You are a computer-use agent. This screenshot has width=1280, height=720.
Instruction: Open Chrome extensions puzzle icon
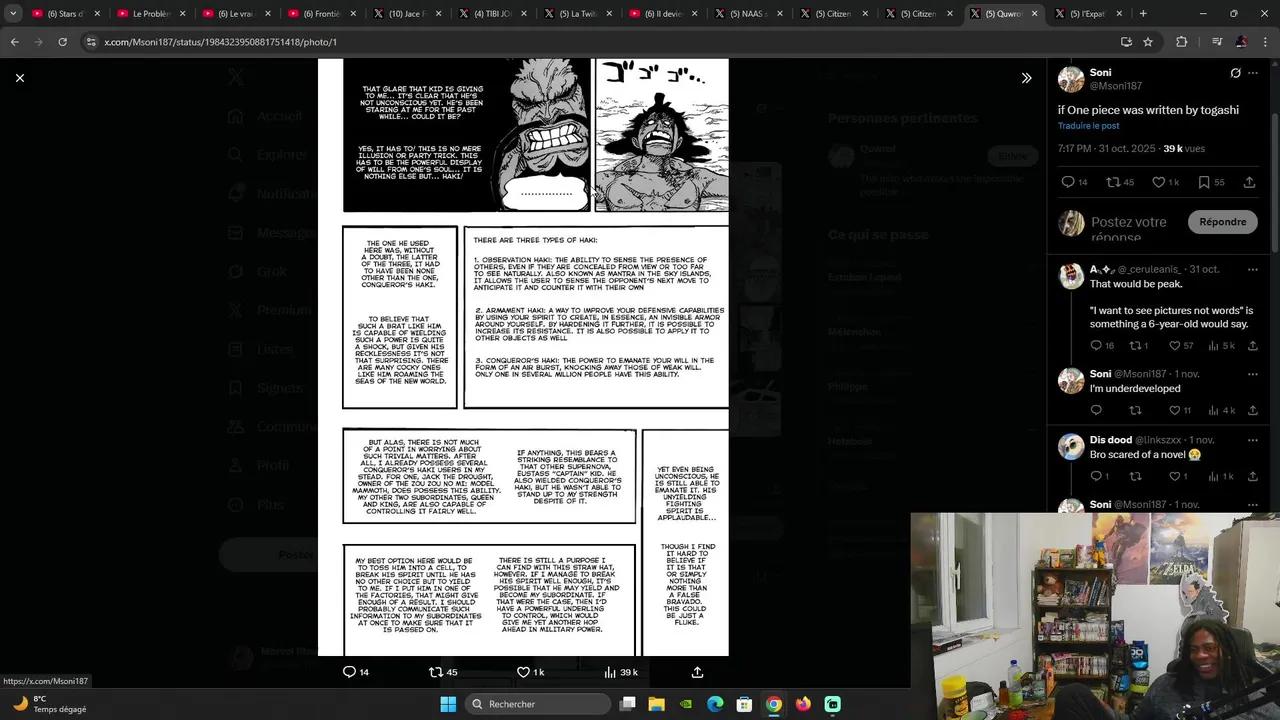(1182, 42)
